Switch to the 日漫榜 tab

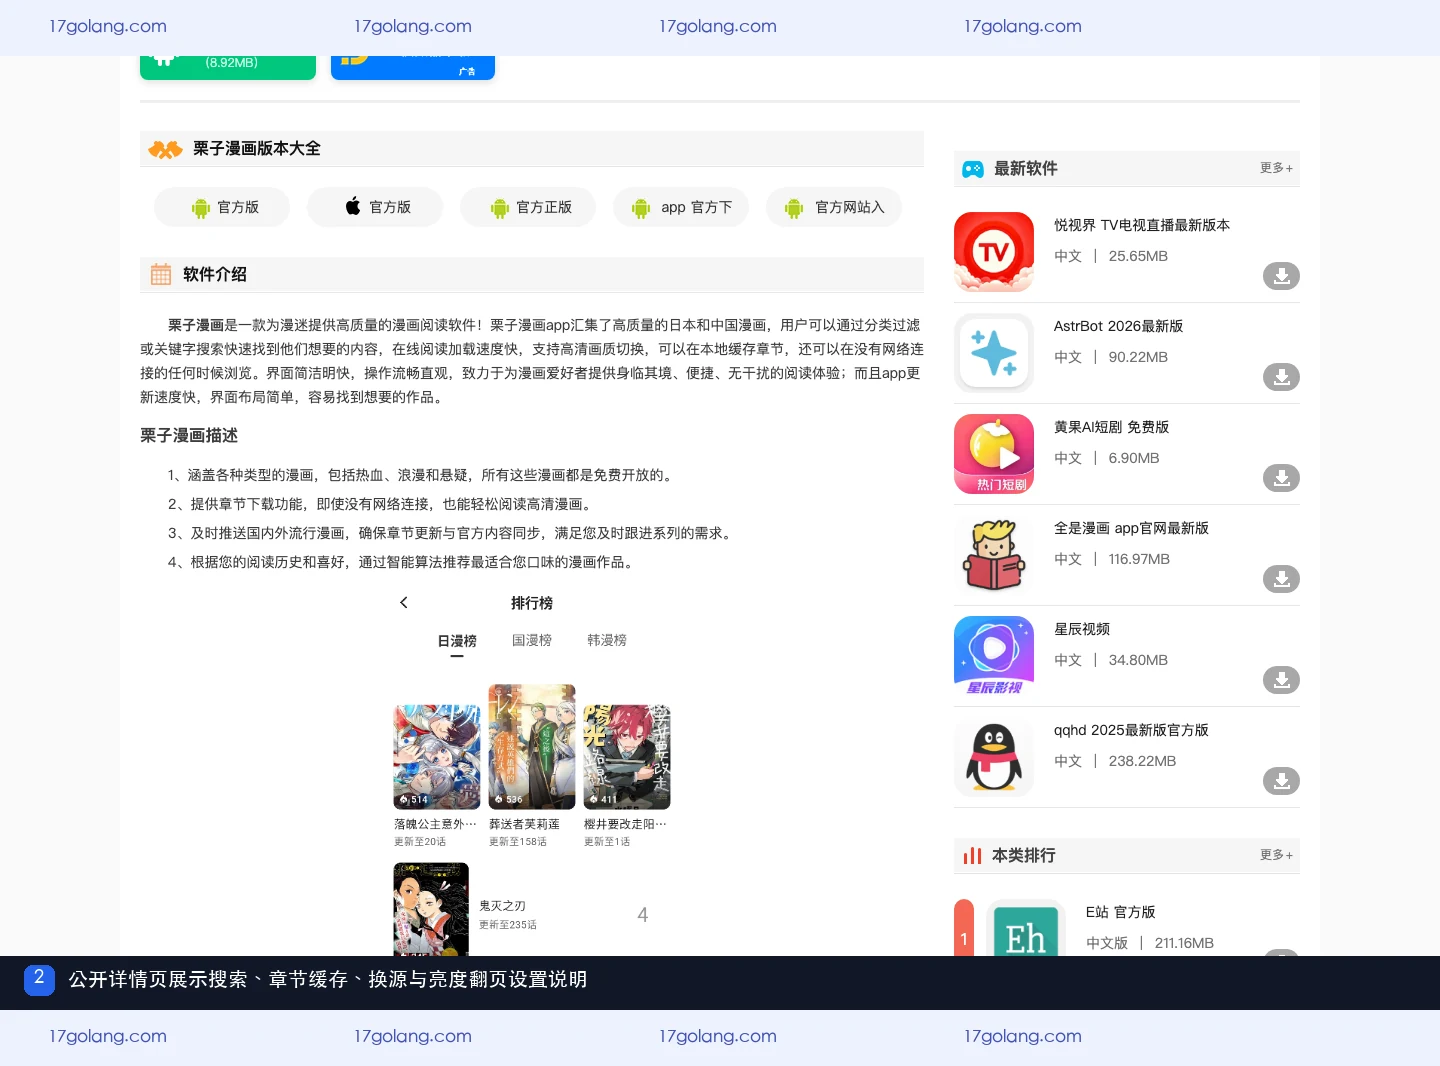(x=457, y=641)
